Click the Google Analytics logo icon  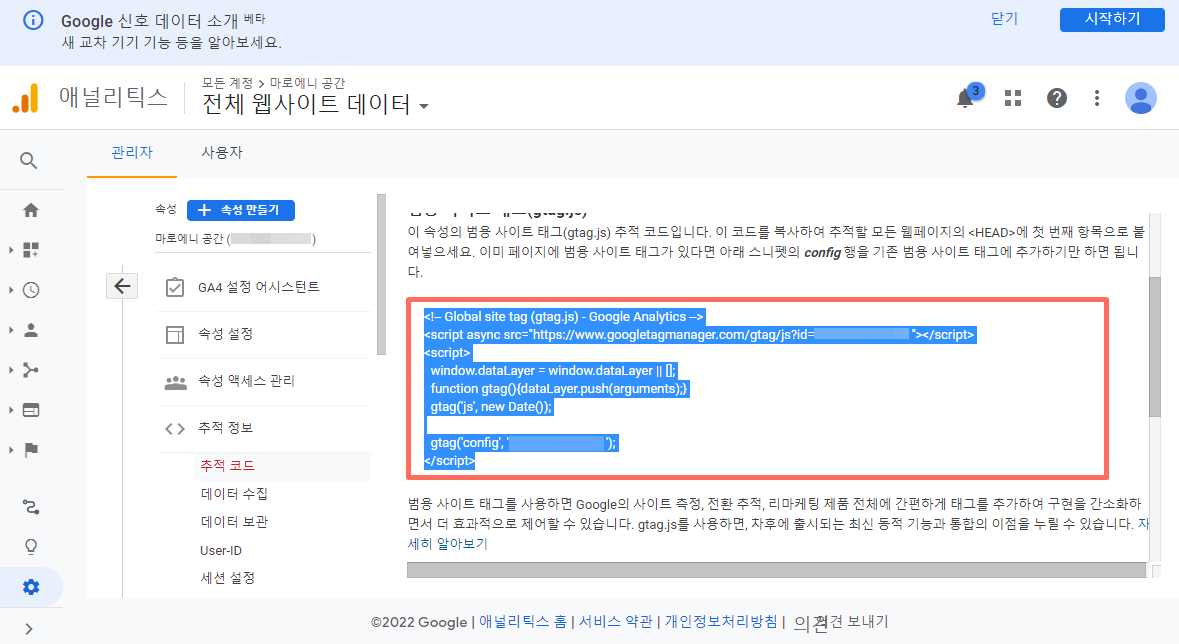(x=26, y=99)
